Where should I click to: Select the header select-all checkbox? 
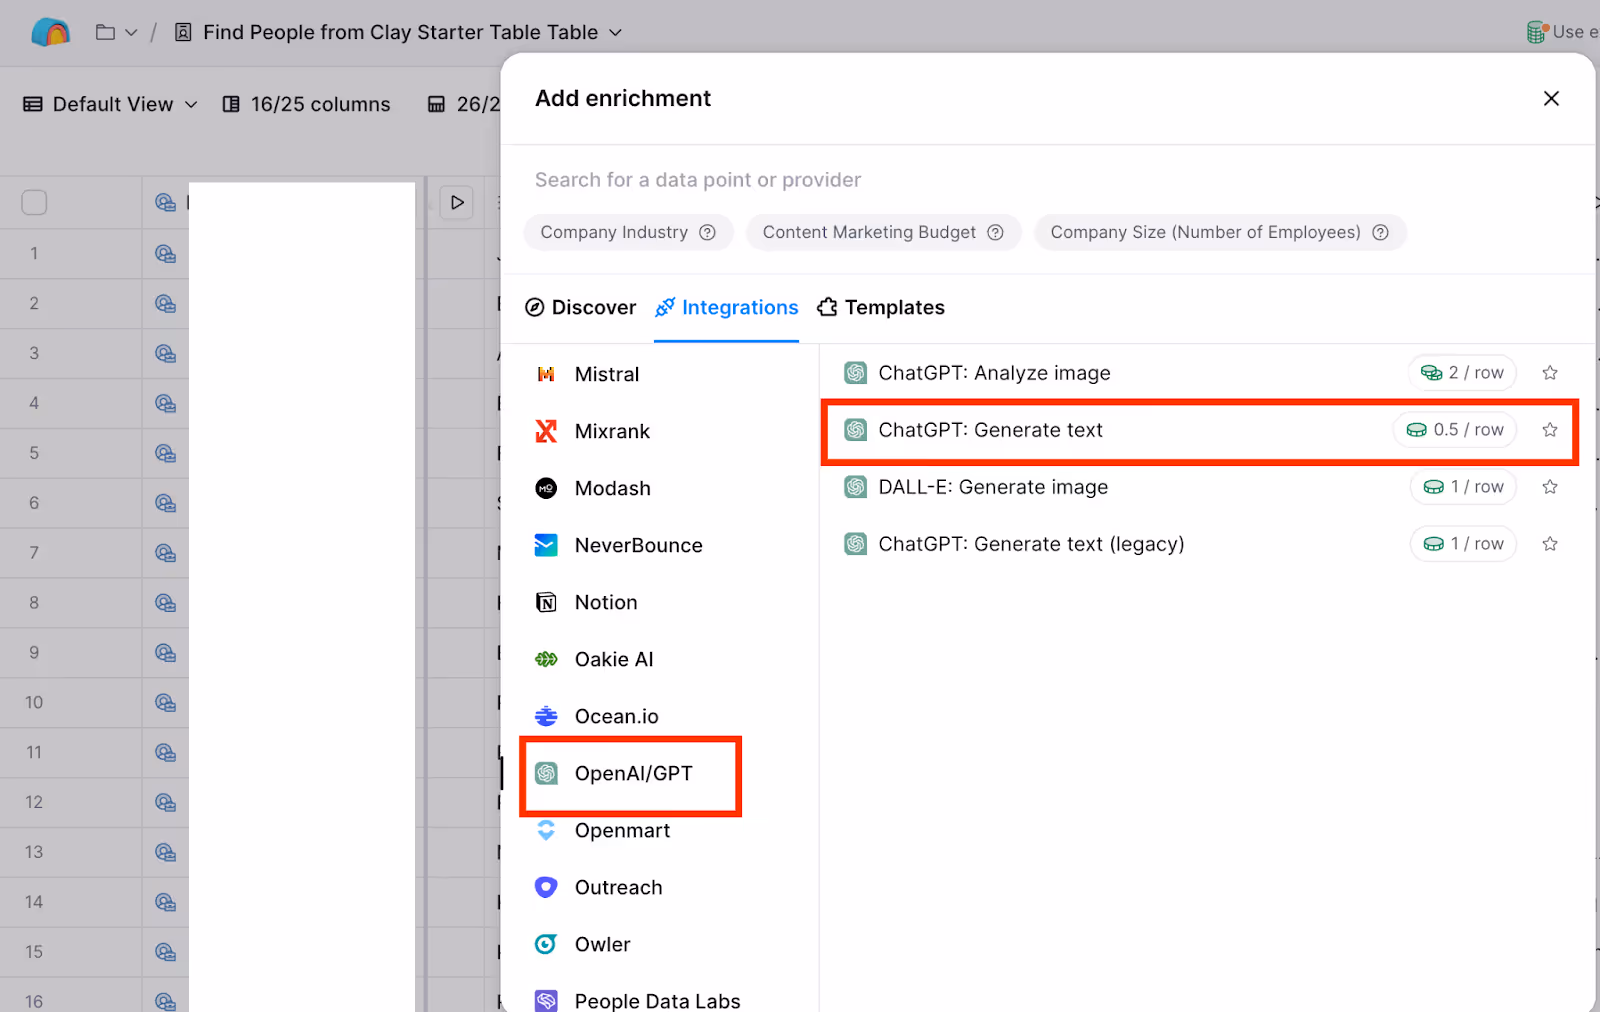pos(34,202)
